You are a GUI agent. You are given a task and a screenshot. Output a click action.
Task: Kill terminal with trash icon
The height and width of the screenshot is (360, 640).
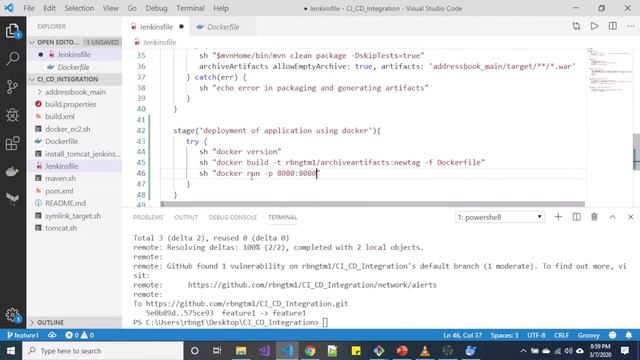pyautogui.click(x=594, y=217)
